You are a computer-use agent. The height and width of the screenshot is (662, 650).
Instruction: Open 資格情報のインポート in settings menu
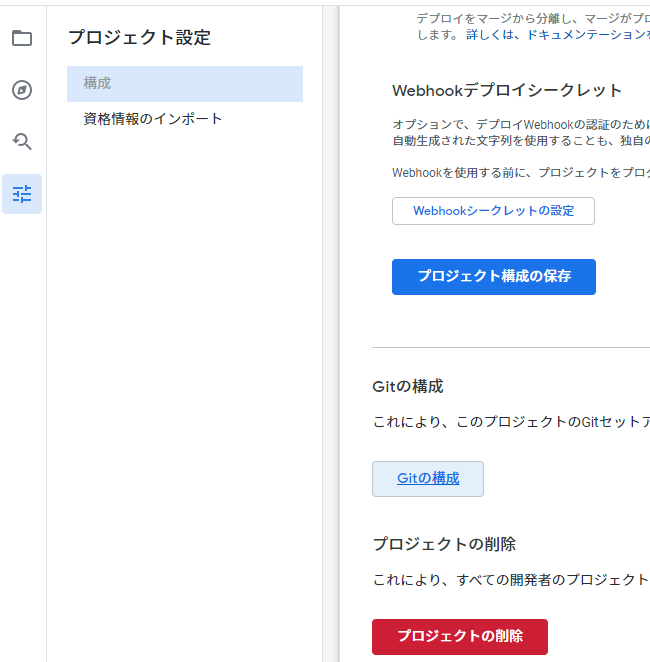(x=153, y=119)
